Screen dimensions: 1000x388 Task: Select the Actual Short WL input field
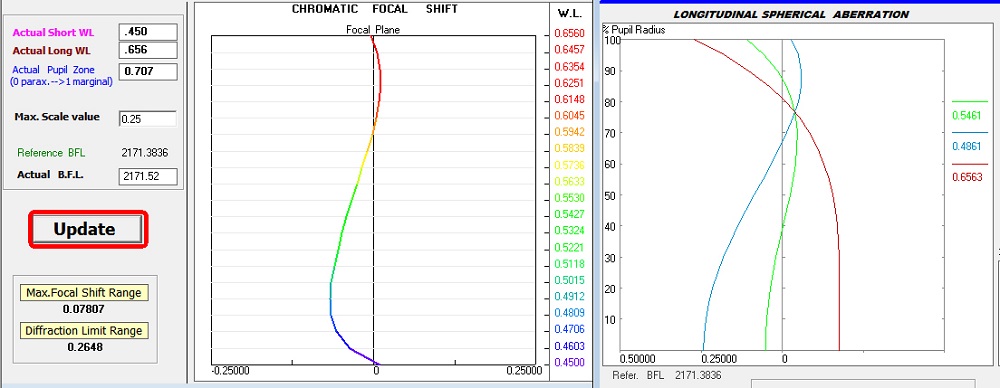(148, 32)
